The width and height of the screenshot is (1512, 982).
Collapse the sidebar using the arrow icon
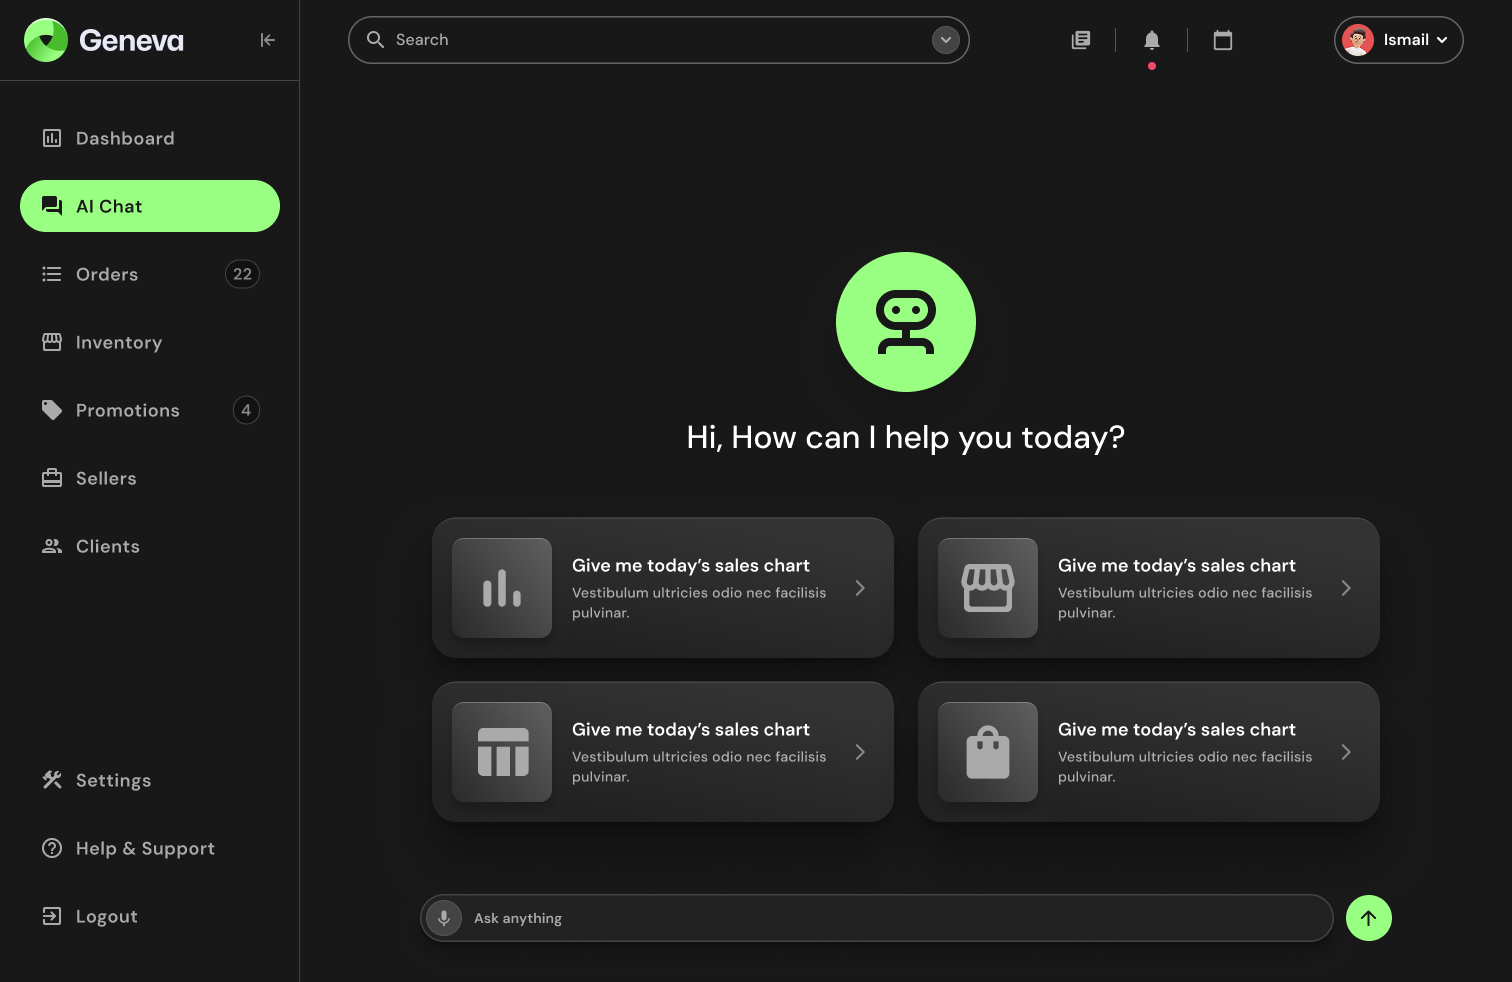(267, 40)
